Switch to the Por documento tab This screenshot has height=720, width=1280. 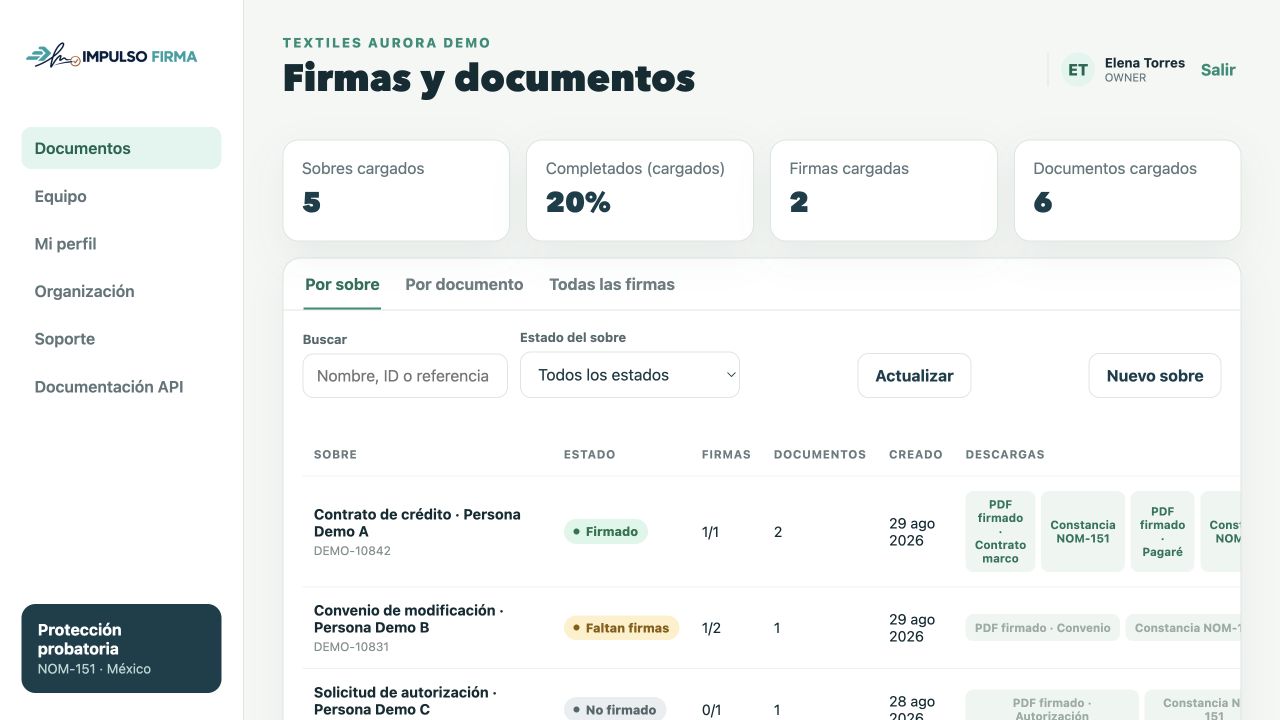pos(464,285)
